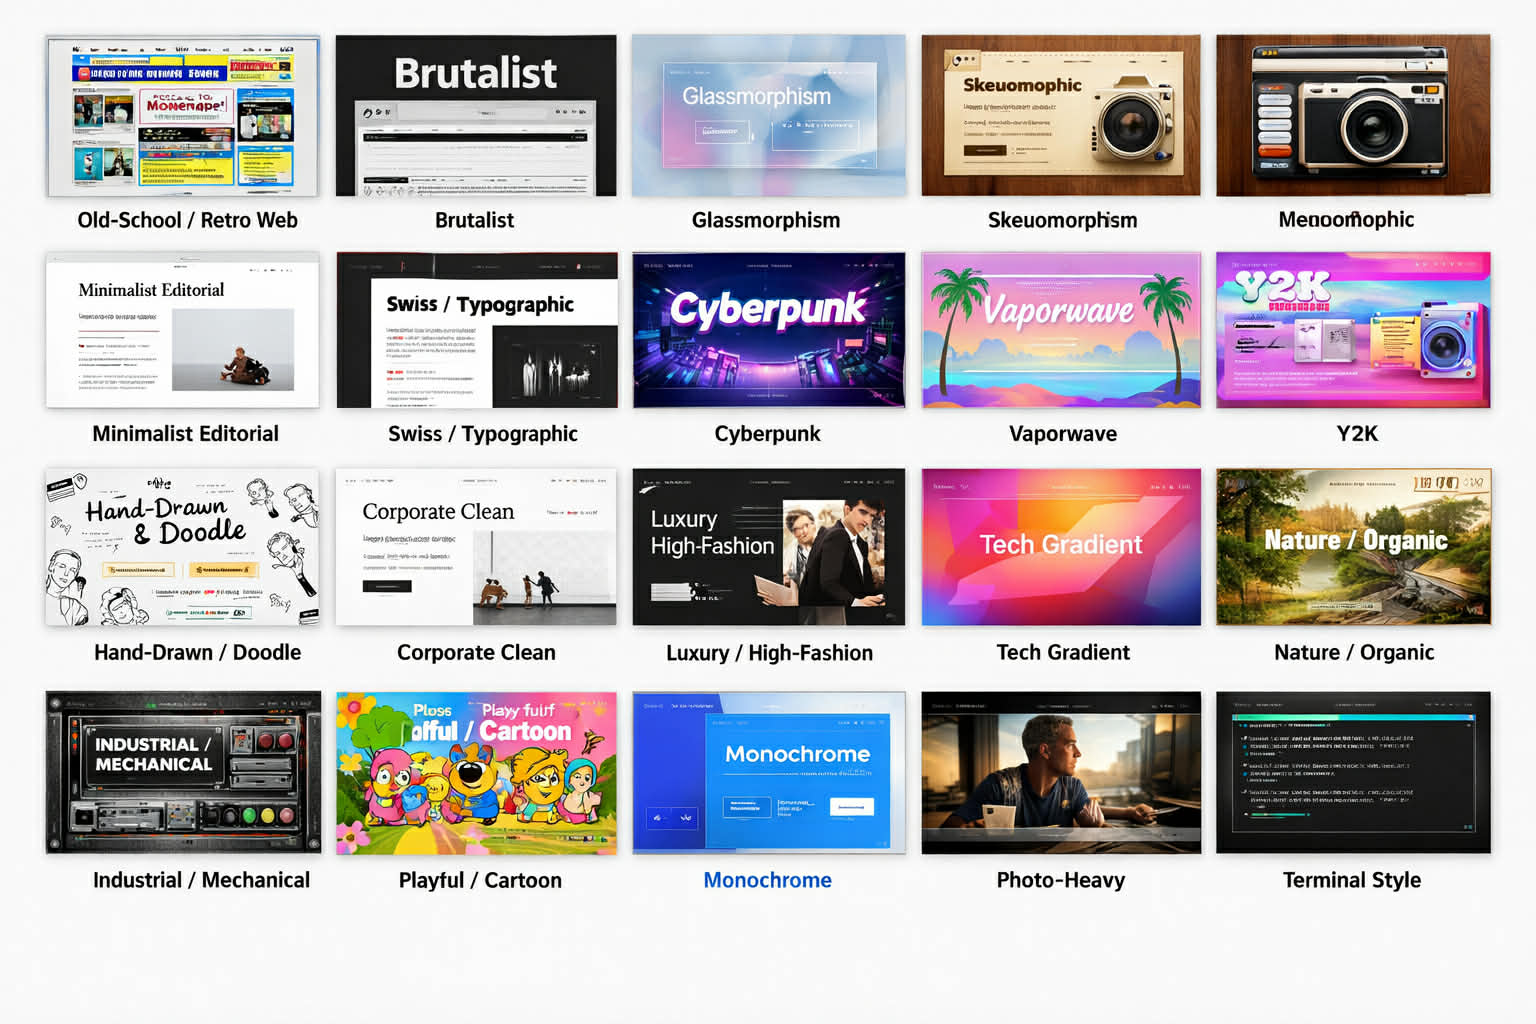Image resolution: width=1536 pixels, height=1024 pixels.
Task: Pick the Vaporwave palm-tree thumbnail
Action: [x=1061, y=330]
